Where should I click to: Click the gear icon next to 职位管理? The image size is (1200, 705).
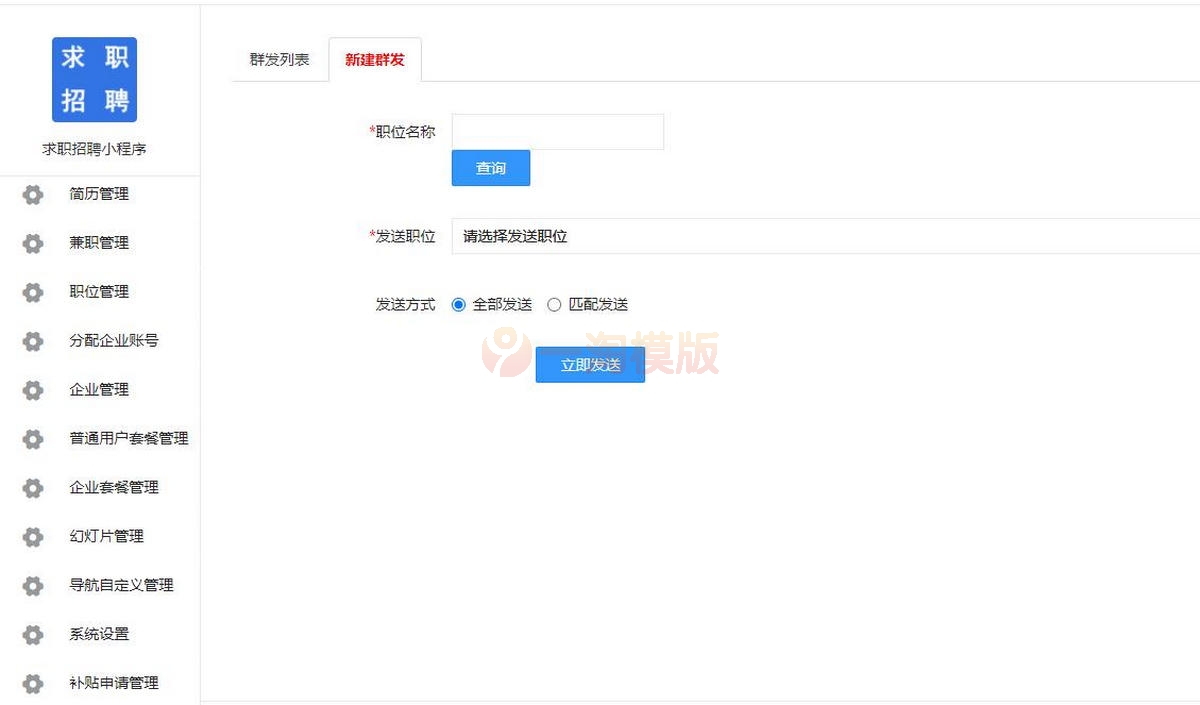pos(33,292)
